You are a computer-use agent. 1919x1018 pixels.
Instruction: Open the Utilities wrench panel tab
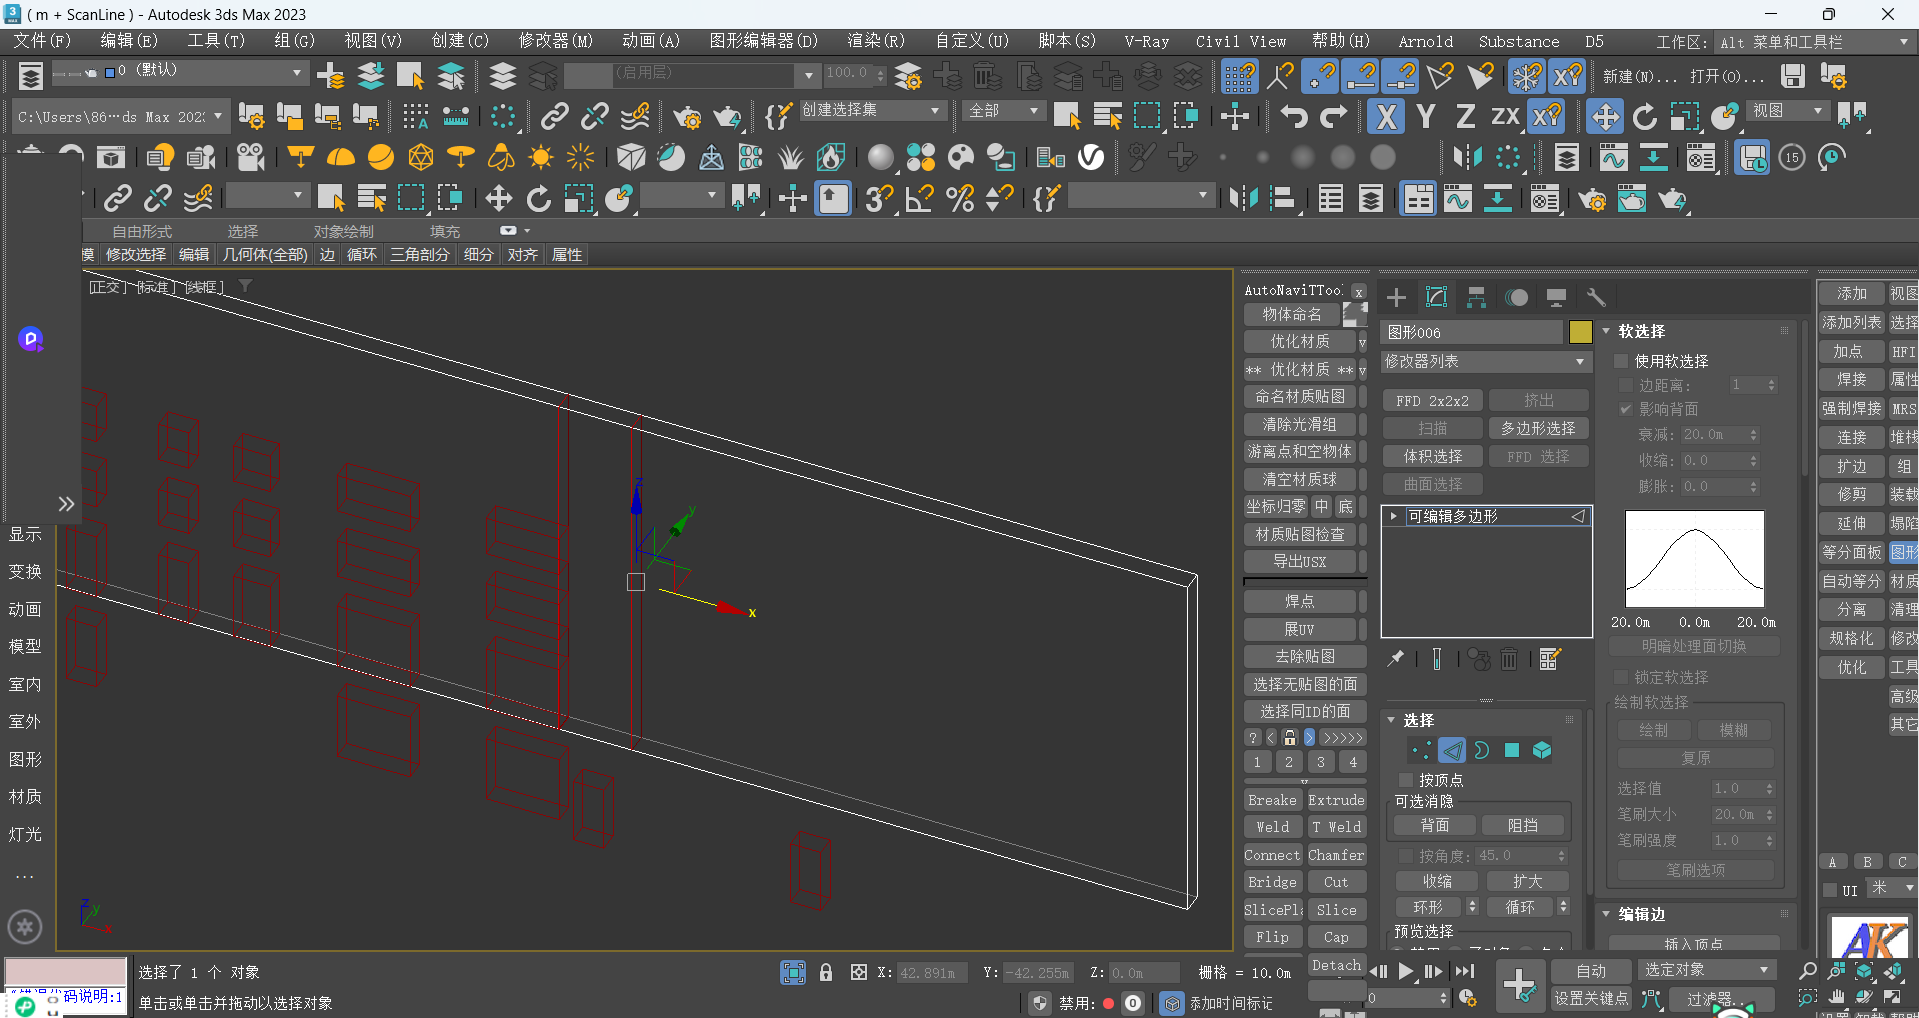(x=1596, y=297)
